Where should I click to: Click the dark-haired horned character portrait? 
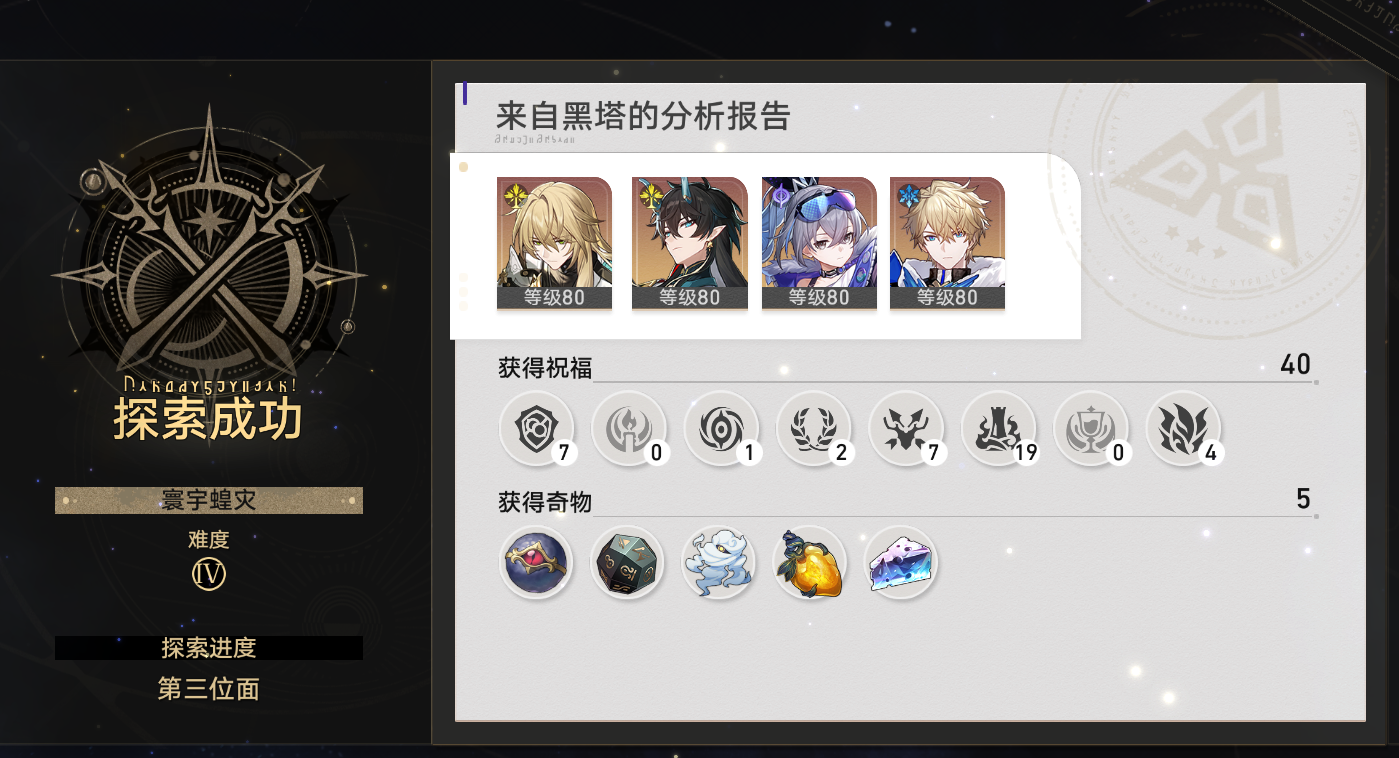coord(690,243)
